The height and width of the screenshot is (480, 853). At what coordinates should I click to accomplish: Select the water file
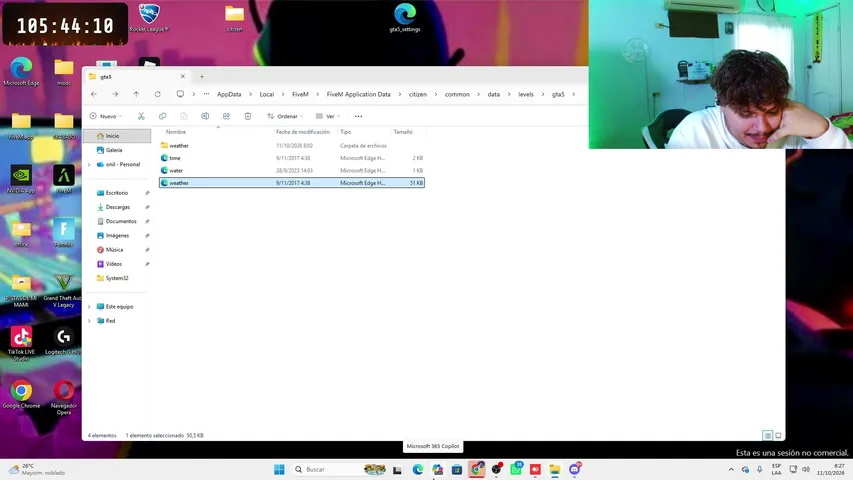point(292,170)
